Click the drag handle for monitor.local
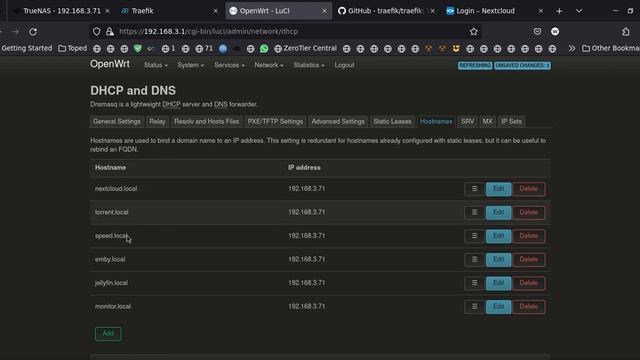The width and height of the screenshot is (640, 360). pos(474,307)
